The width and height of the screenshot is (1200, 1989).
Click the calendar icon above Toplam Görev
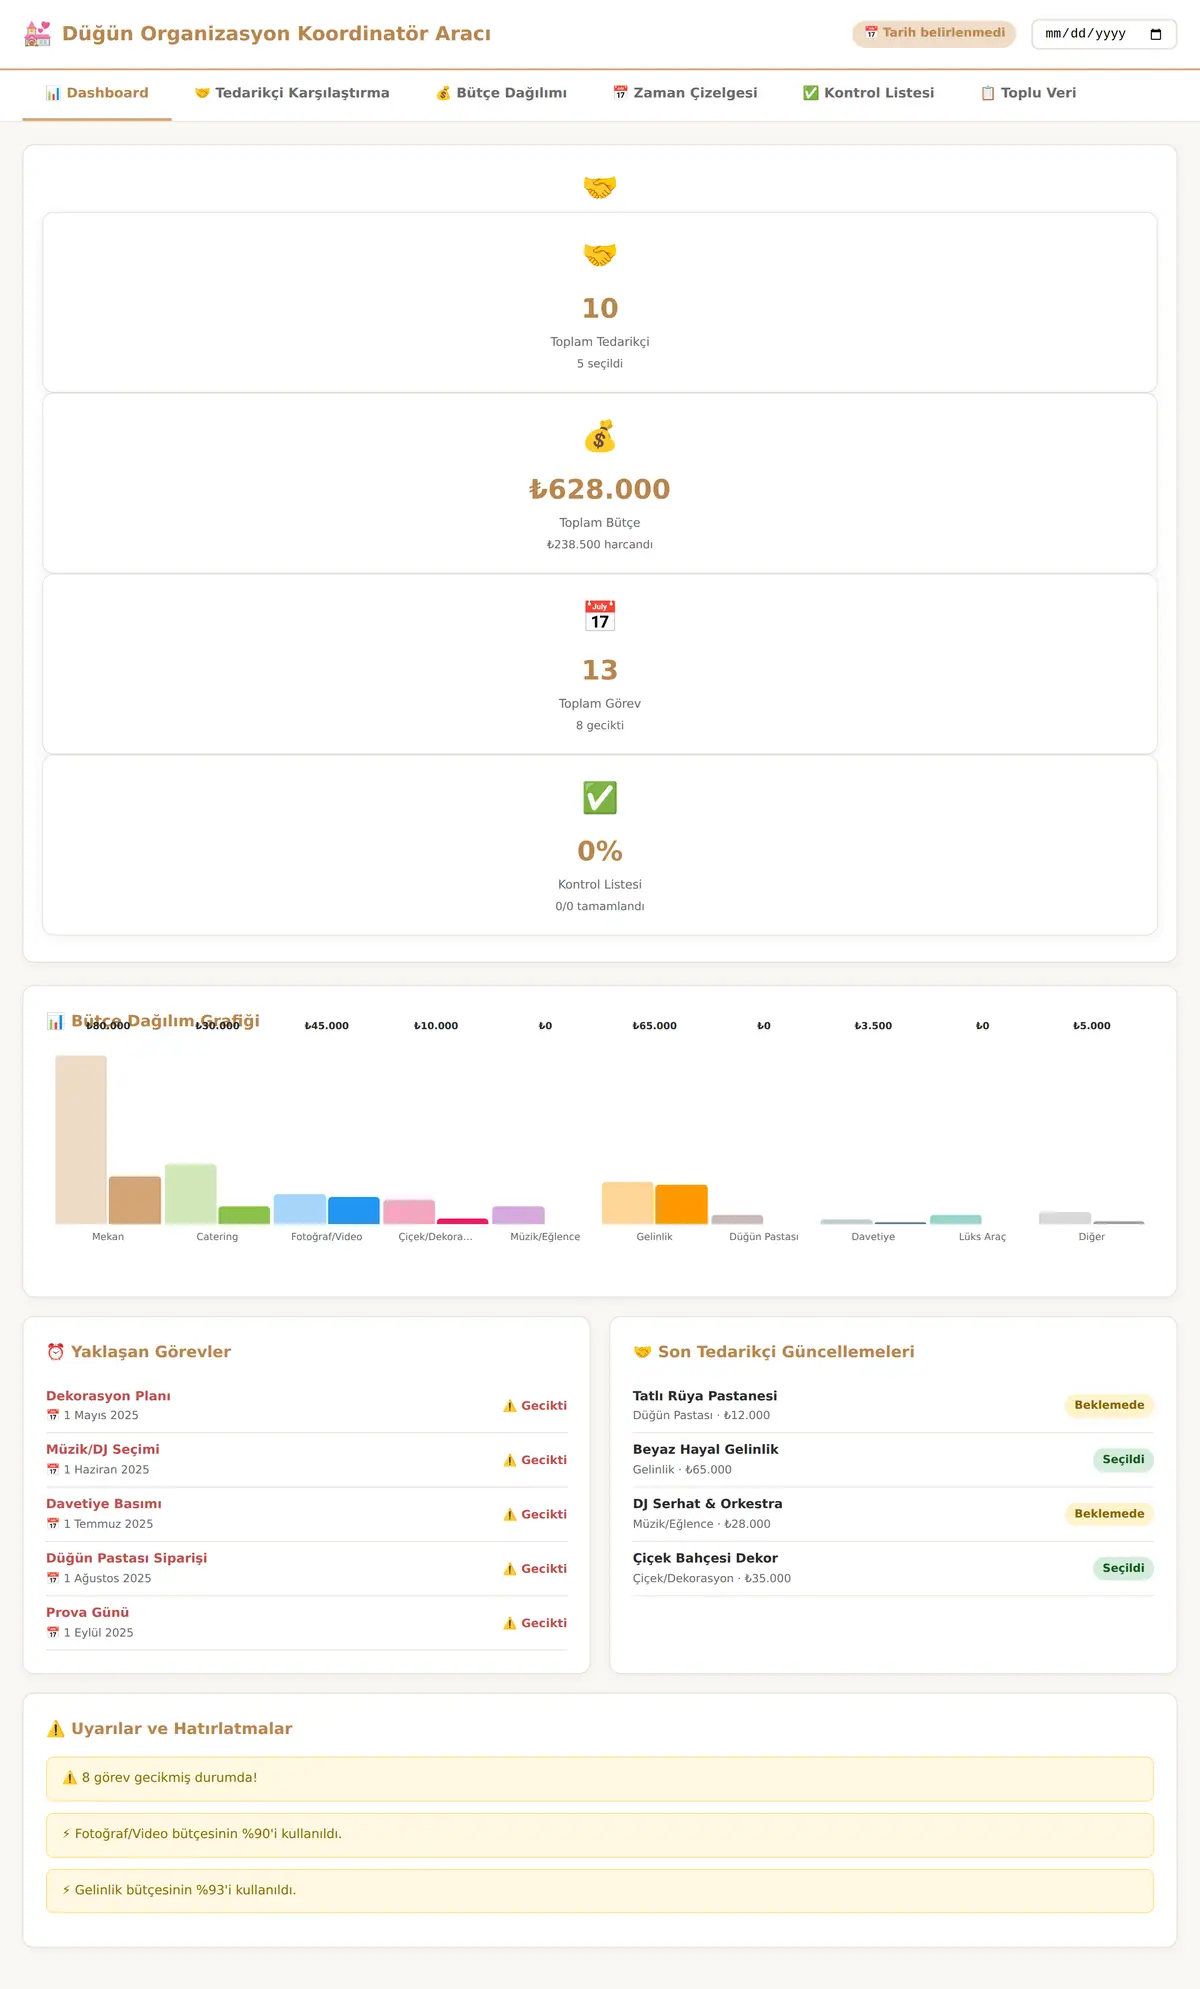coord(600,616)
